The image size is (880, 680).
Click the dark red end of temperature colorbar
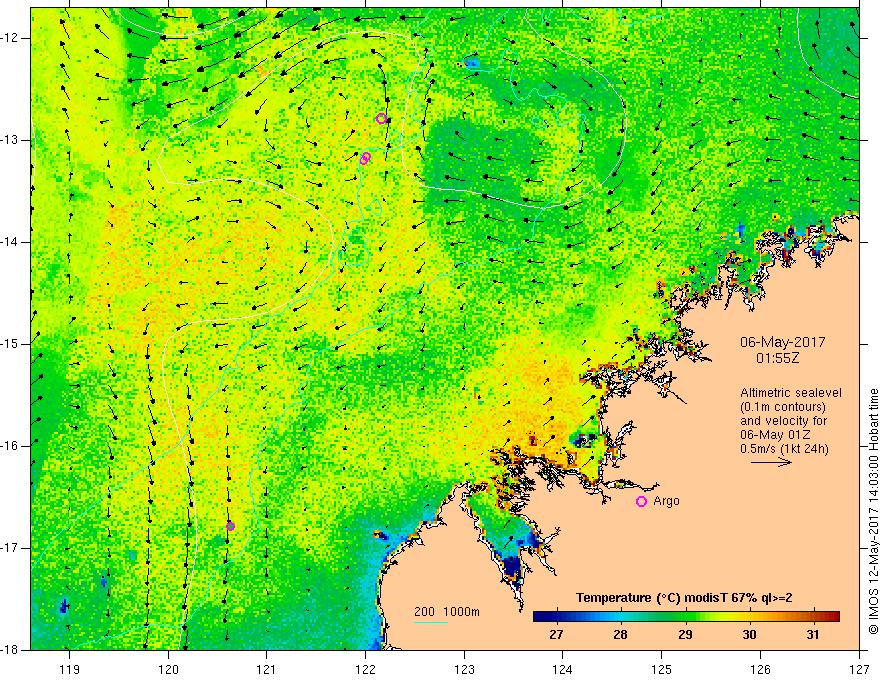pos(832,617)
